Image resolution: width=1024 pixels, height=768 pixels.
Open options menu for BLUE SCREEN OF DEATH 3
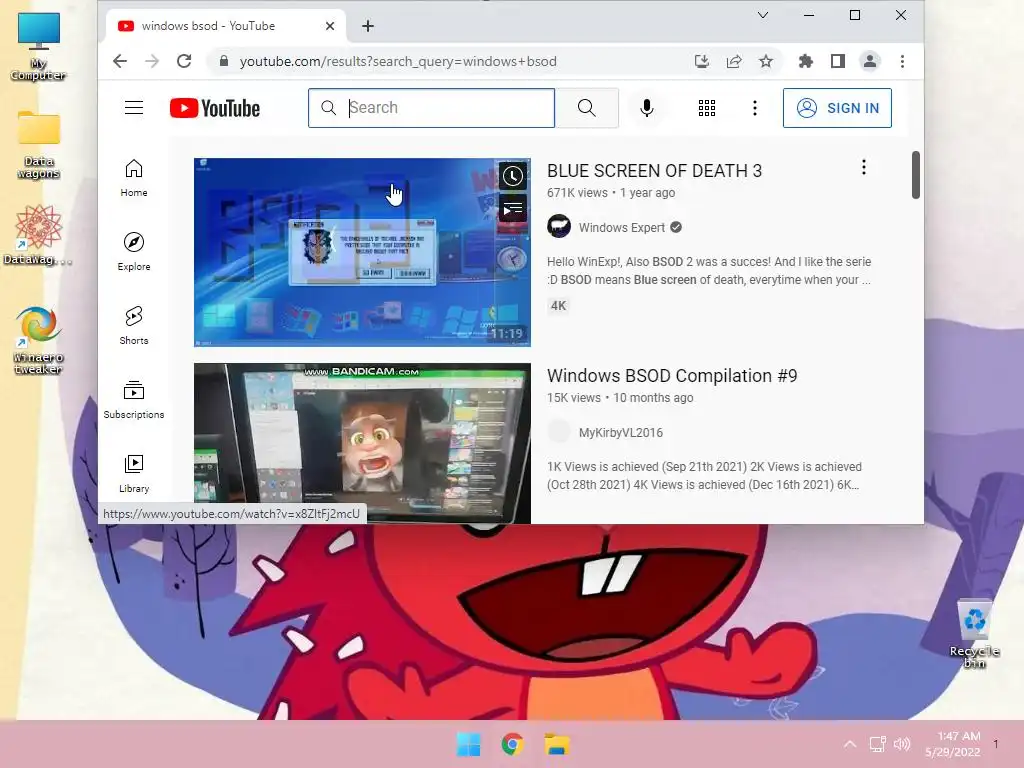coord(863,167)
